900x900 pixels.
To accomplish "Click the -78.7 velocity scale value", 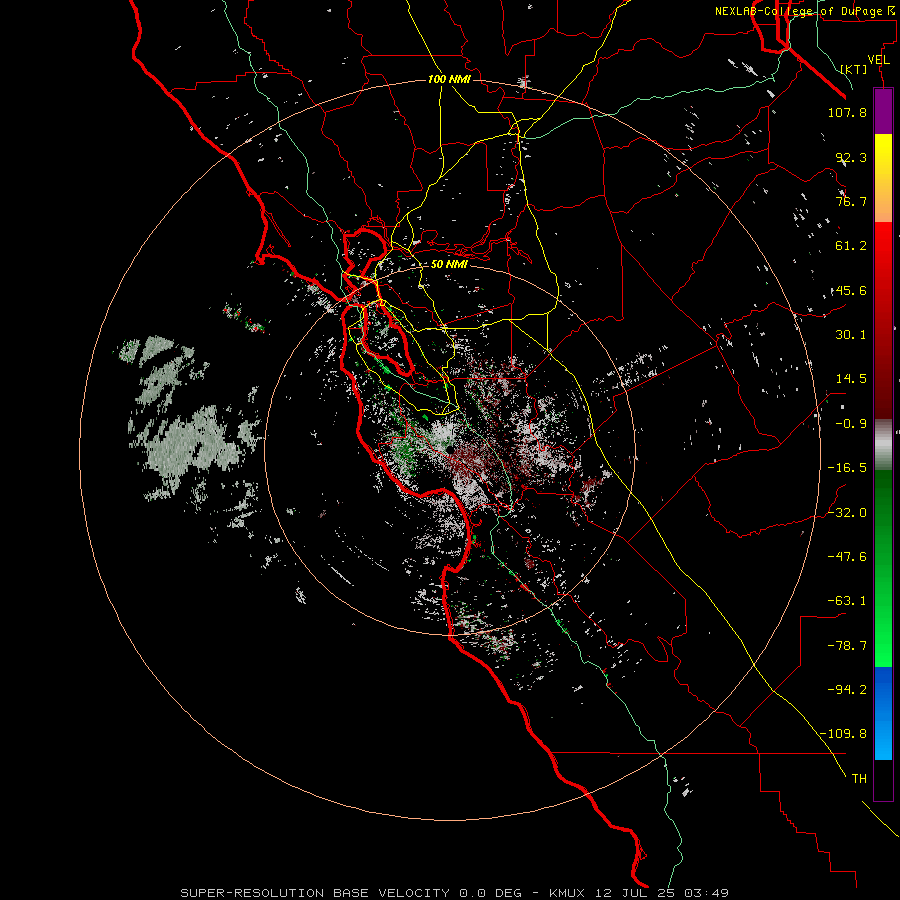I will 847,646.
